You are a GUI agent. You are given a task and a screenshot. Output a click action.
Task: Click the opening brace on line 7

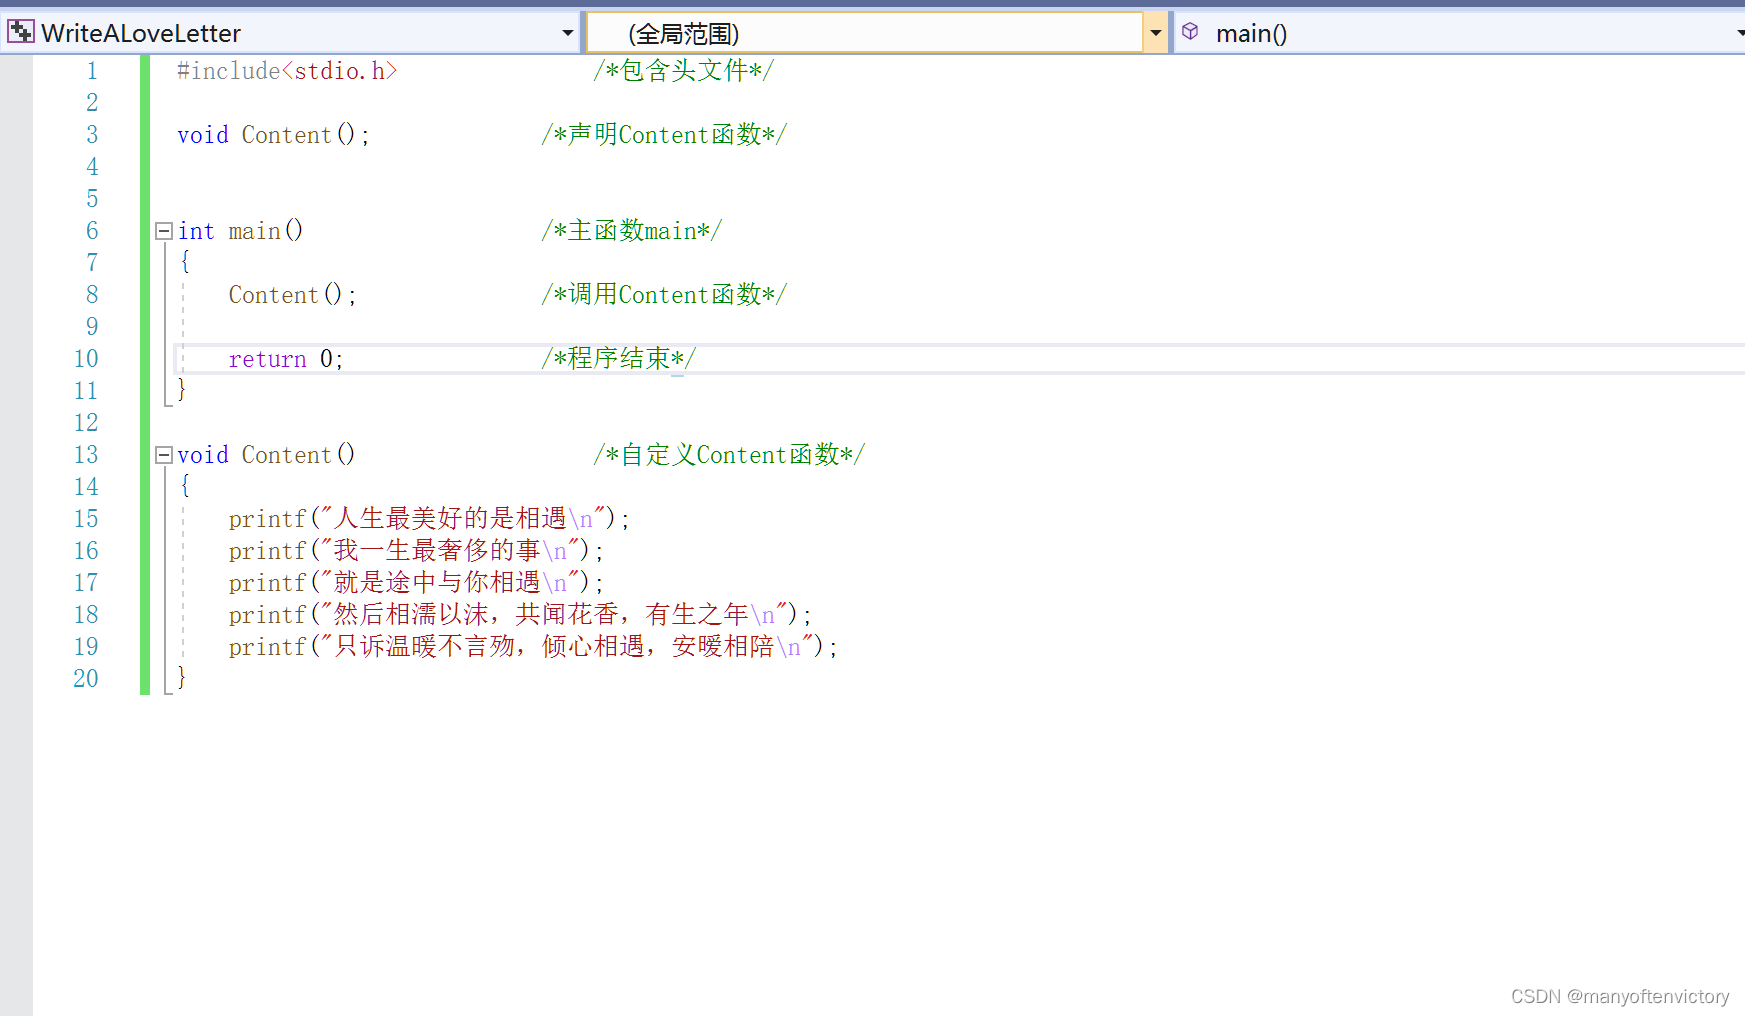(x=184, y=262)
